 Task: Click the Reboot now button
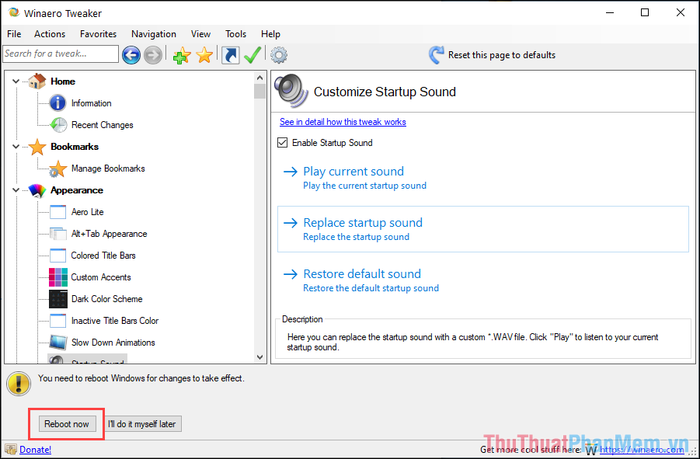(x=67, y=424)
